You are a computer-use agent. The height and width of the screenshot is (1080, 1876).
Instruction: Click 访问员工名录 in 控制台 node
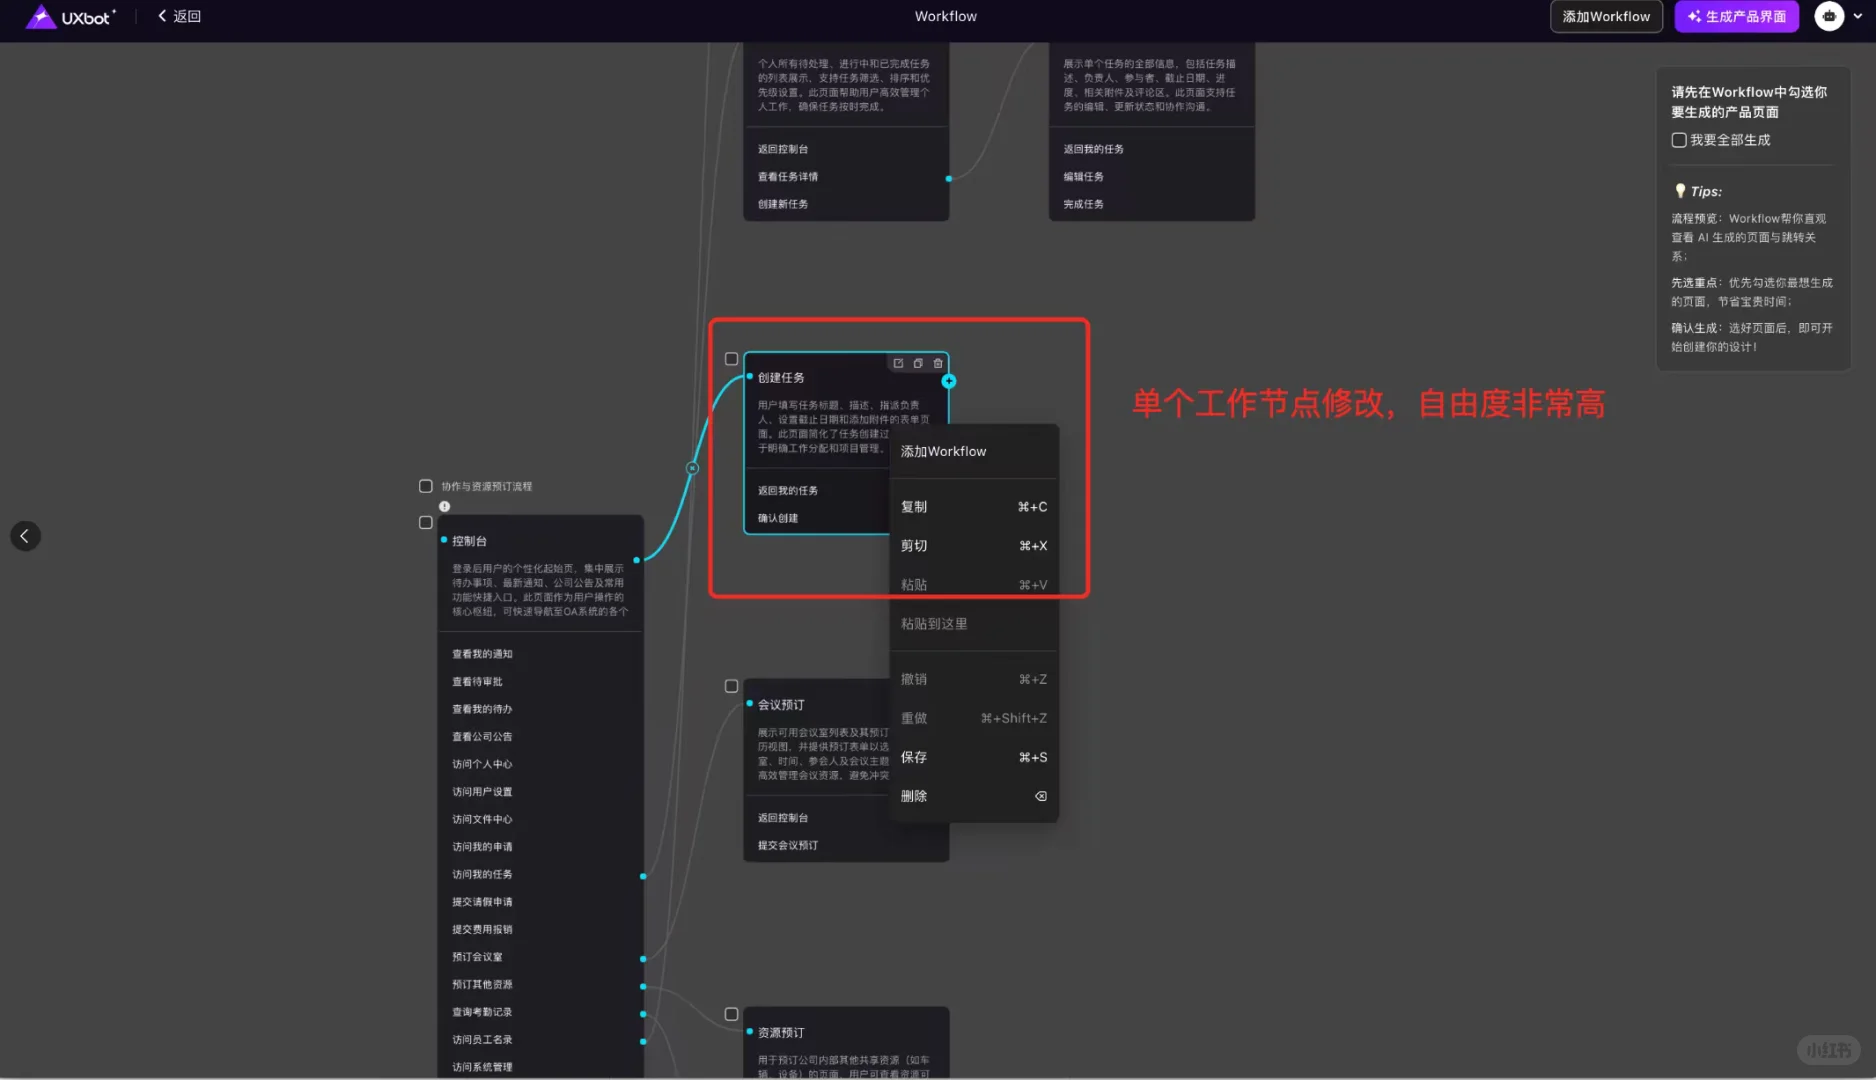tap(482, 1040)
